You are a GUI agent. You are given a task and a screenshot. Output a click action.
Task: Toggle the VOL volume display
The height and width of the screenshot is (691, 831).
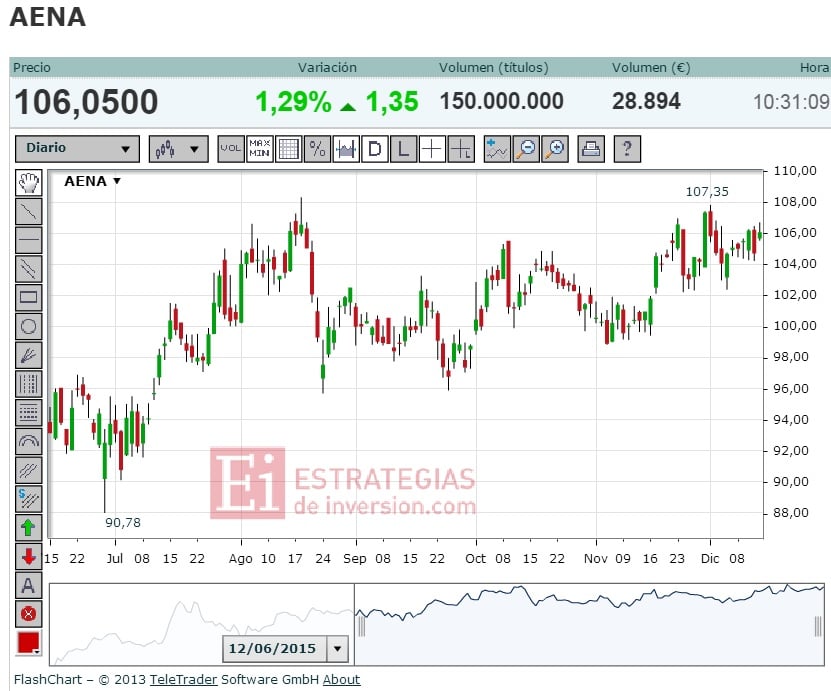tap(231, 149)
